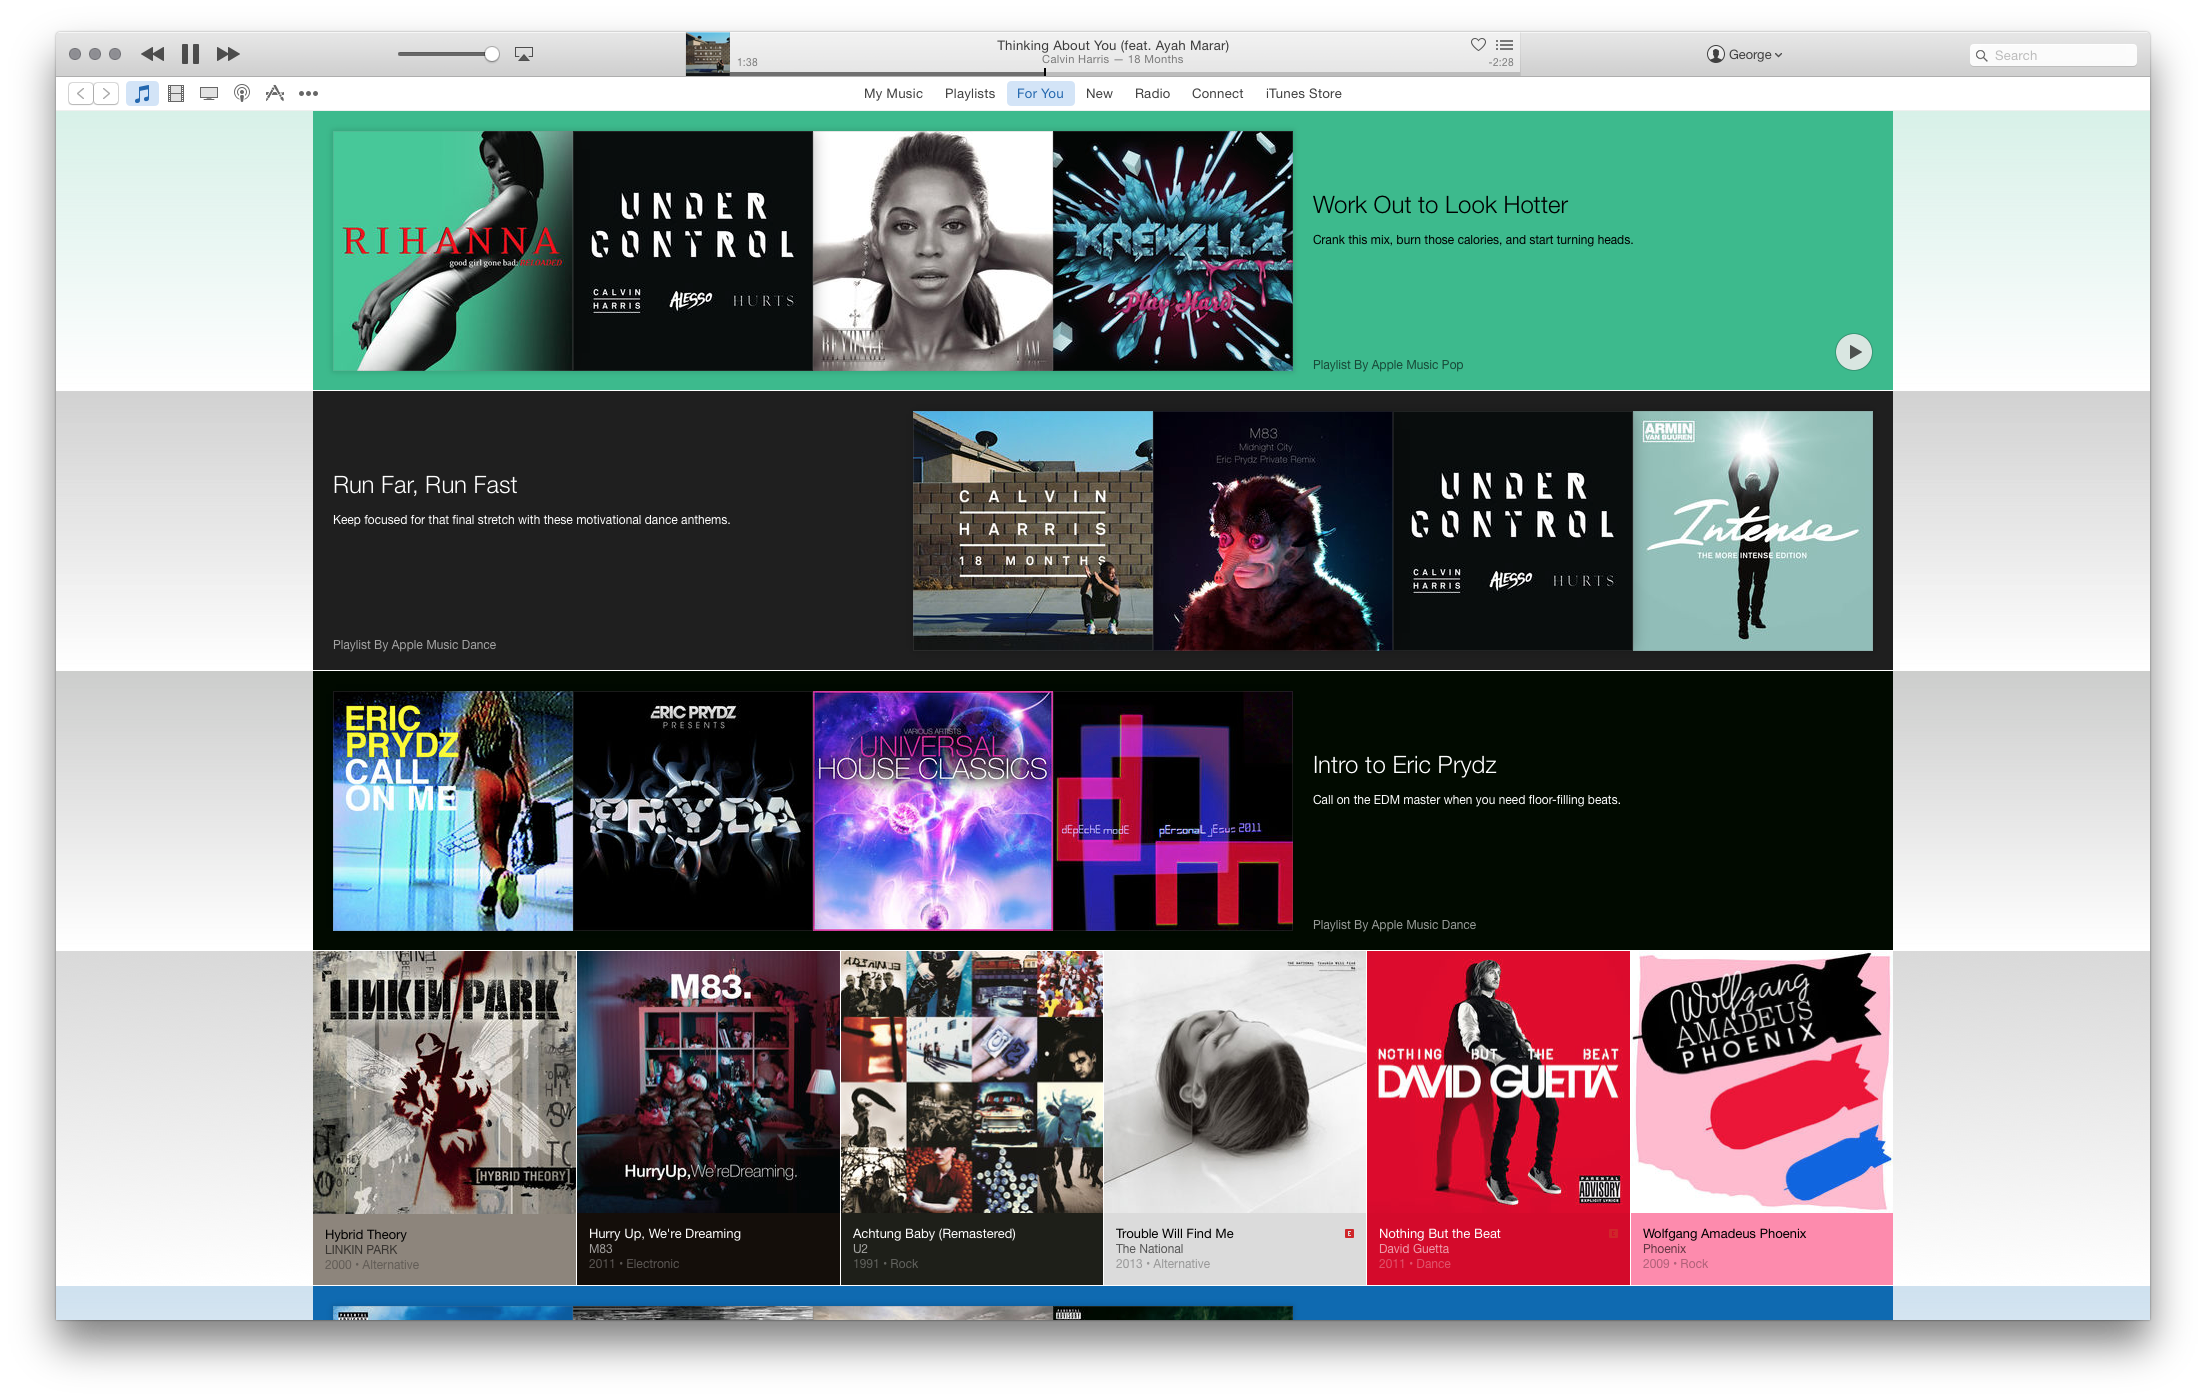
Task: Open the George account dropdown
Action: pos(1744,54)
